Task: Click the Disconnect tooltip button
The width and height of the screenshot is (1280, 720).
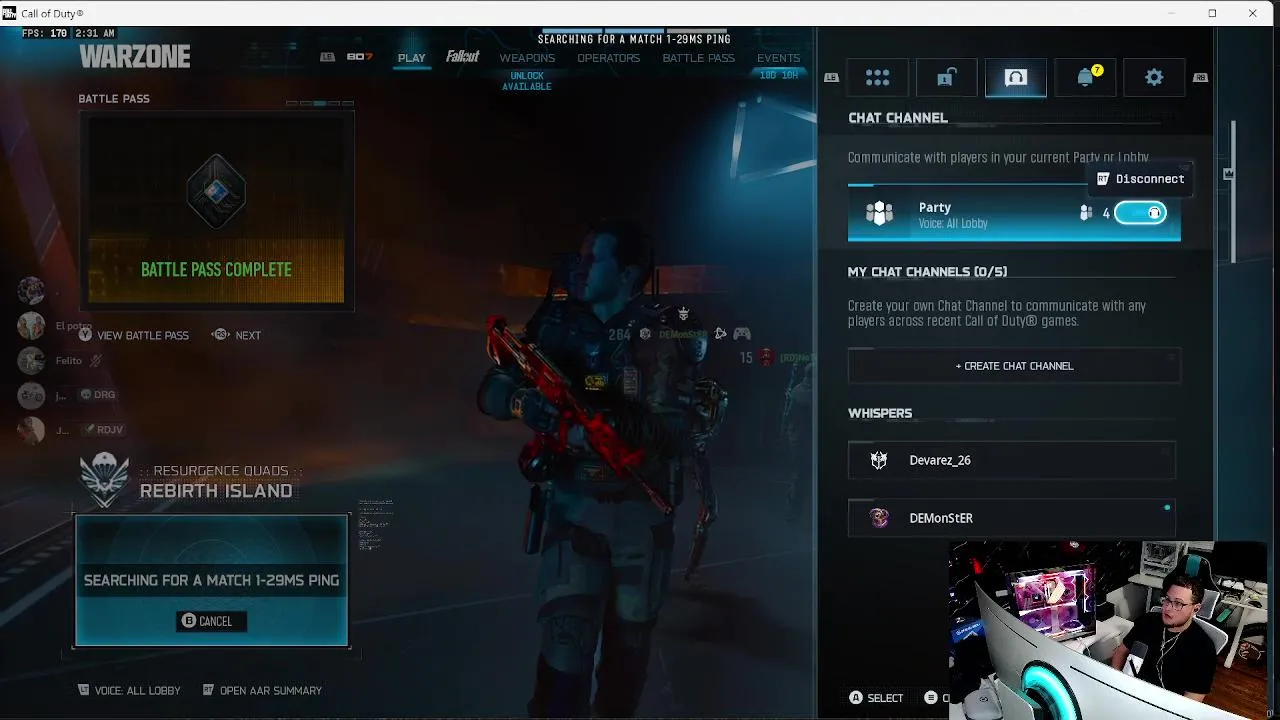Action: [1140, 179]
